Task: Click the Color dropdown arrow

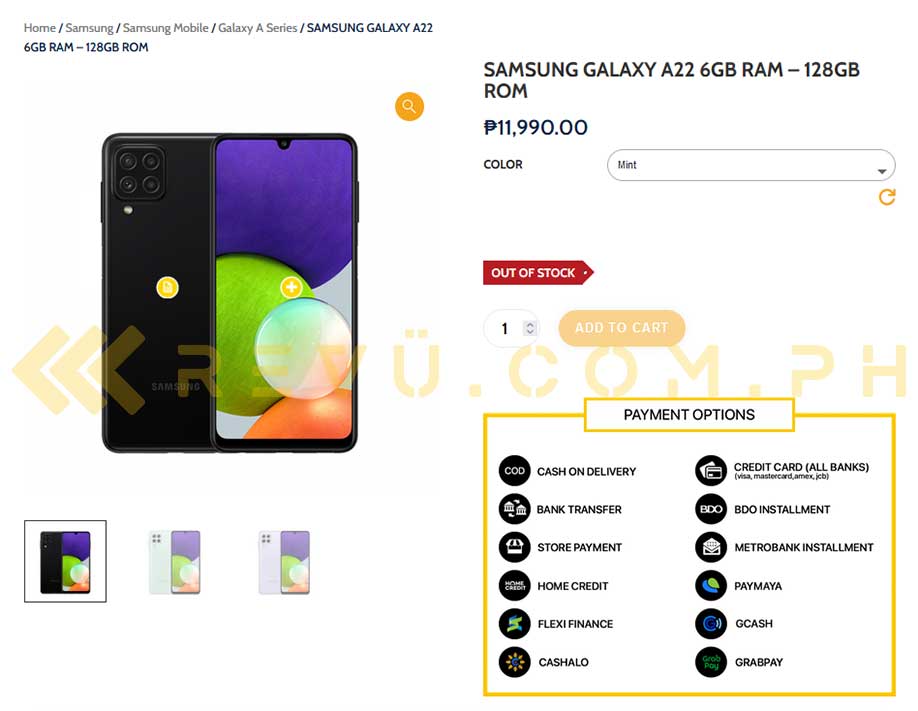Action: pyautogui.click(x=882, y=171)
